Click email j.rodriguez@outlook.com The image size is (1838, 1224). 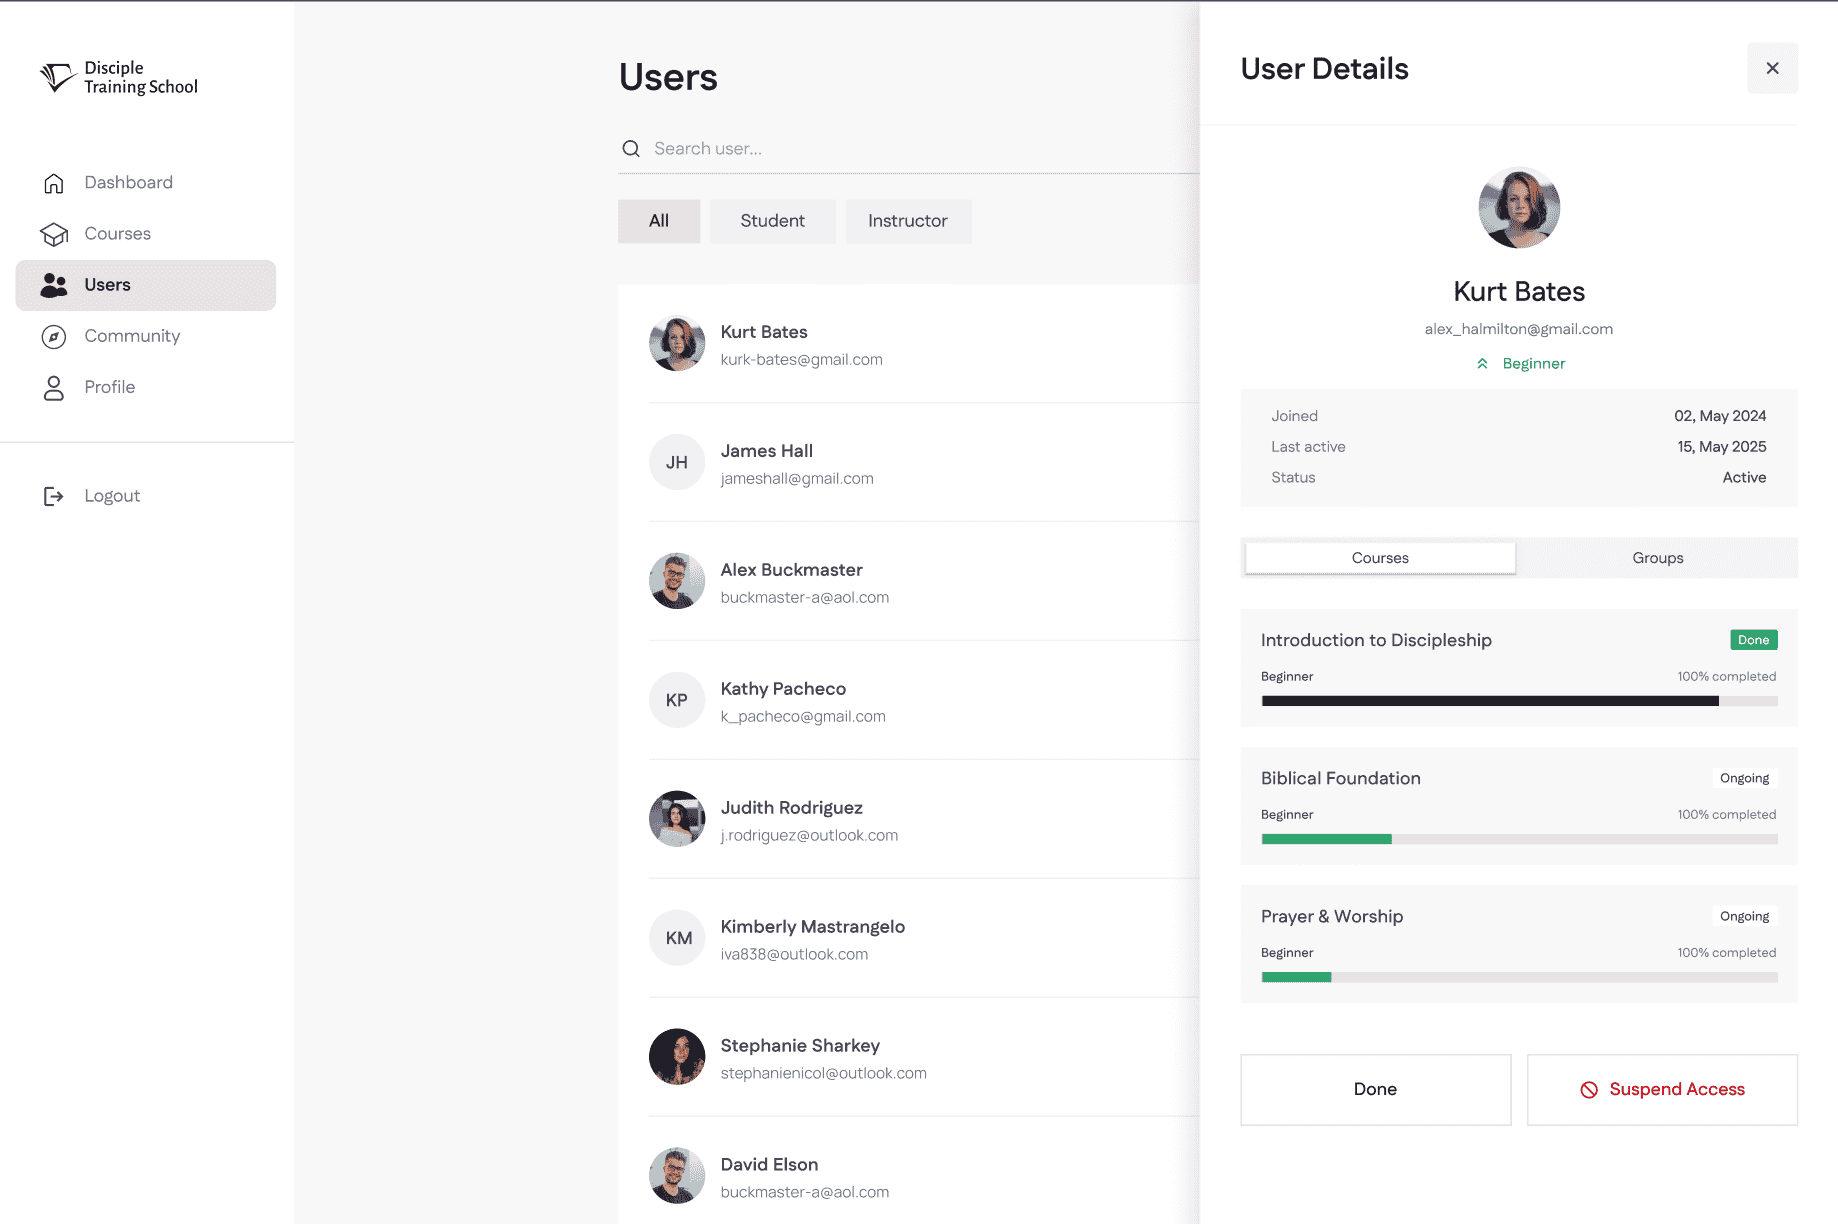809,836
